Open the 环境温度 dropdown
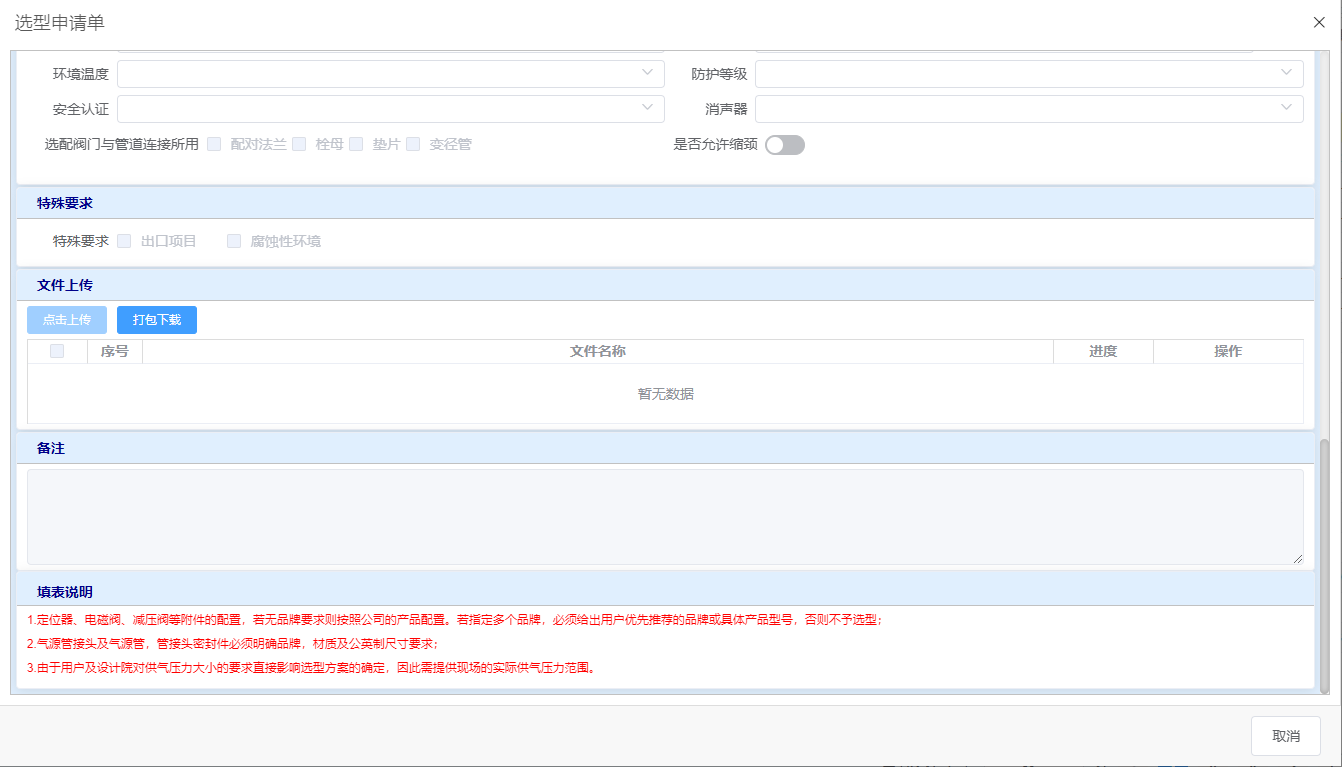The width and height of the screenshot is (1342, 767). click(x=390, y=74)
